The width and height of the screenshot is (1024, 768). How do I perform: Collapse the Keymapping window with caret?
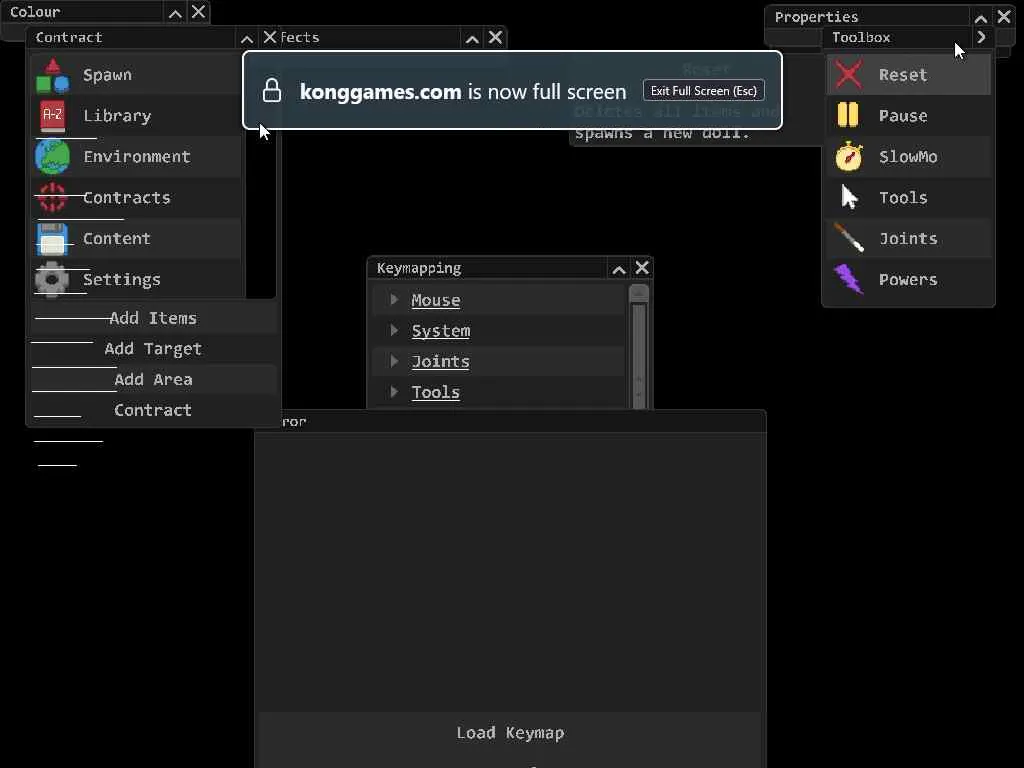[x=619, y=269]
